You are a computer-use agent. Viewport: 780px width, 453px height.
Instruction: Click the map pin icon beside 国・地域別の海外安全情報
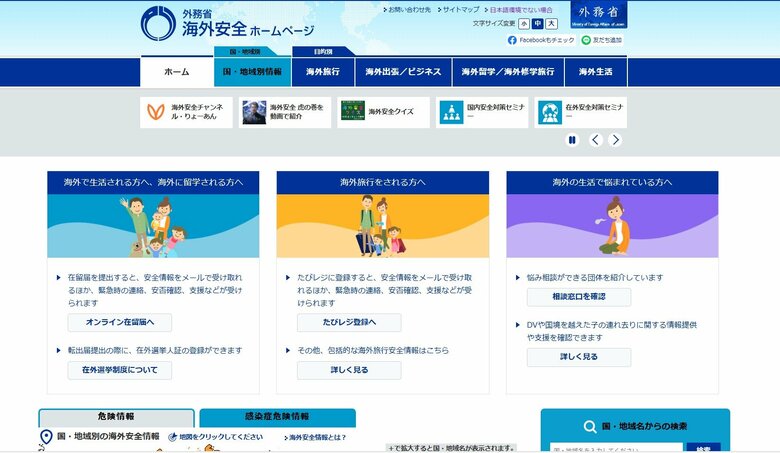point(46,437)
